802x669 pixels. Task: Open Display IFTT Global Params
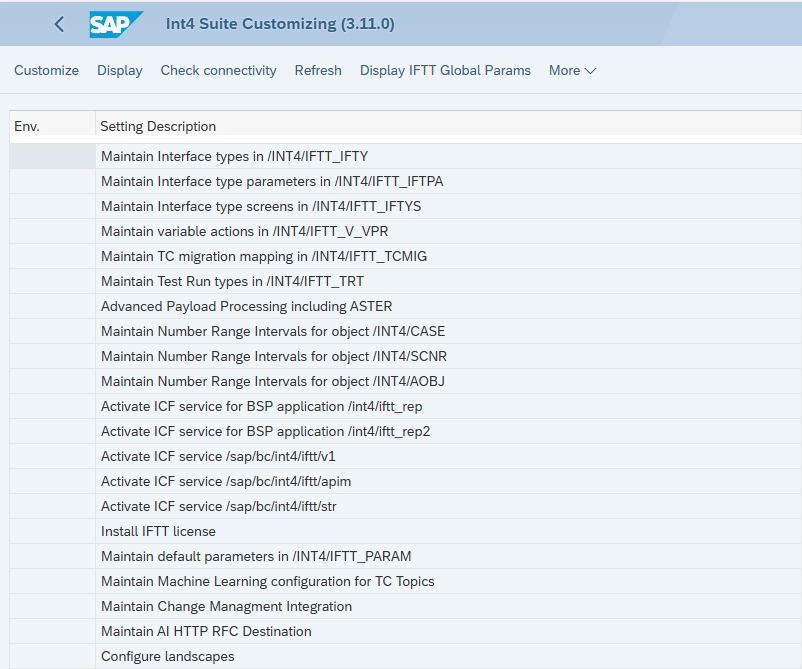pyautogui.click(x=445, y=70)
